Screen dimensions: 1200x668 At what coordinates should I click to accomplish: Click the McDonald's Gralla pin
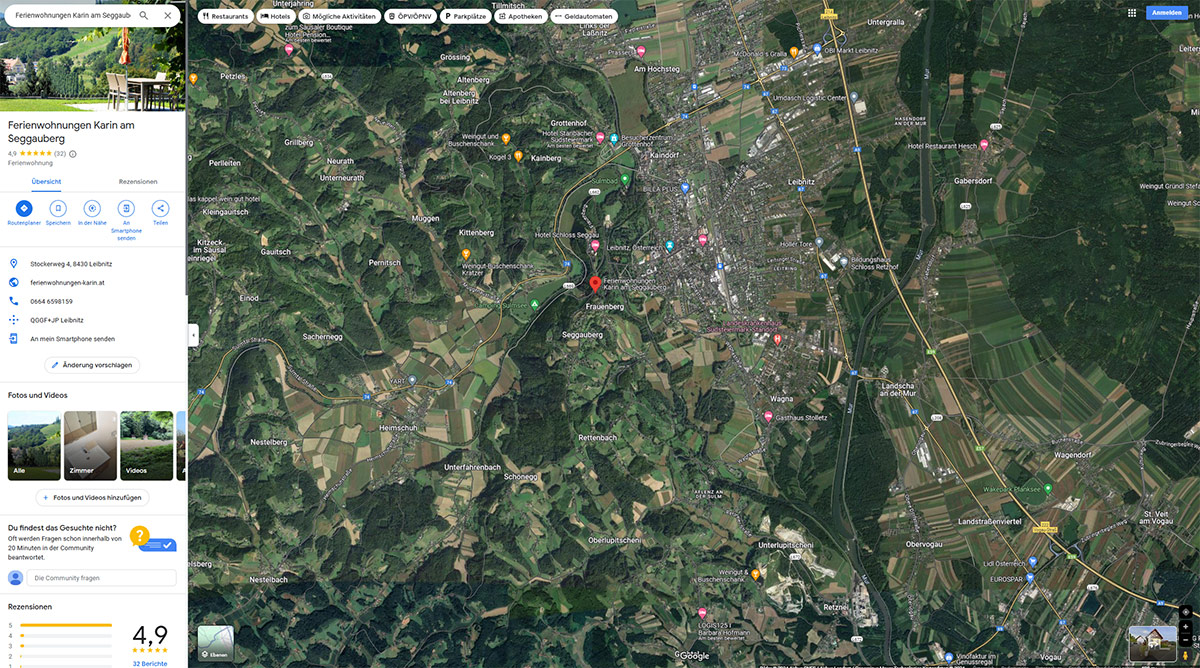(x=793, y=52)
